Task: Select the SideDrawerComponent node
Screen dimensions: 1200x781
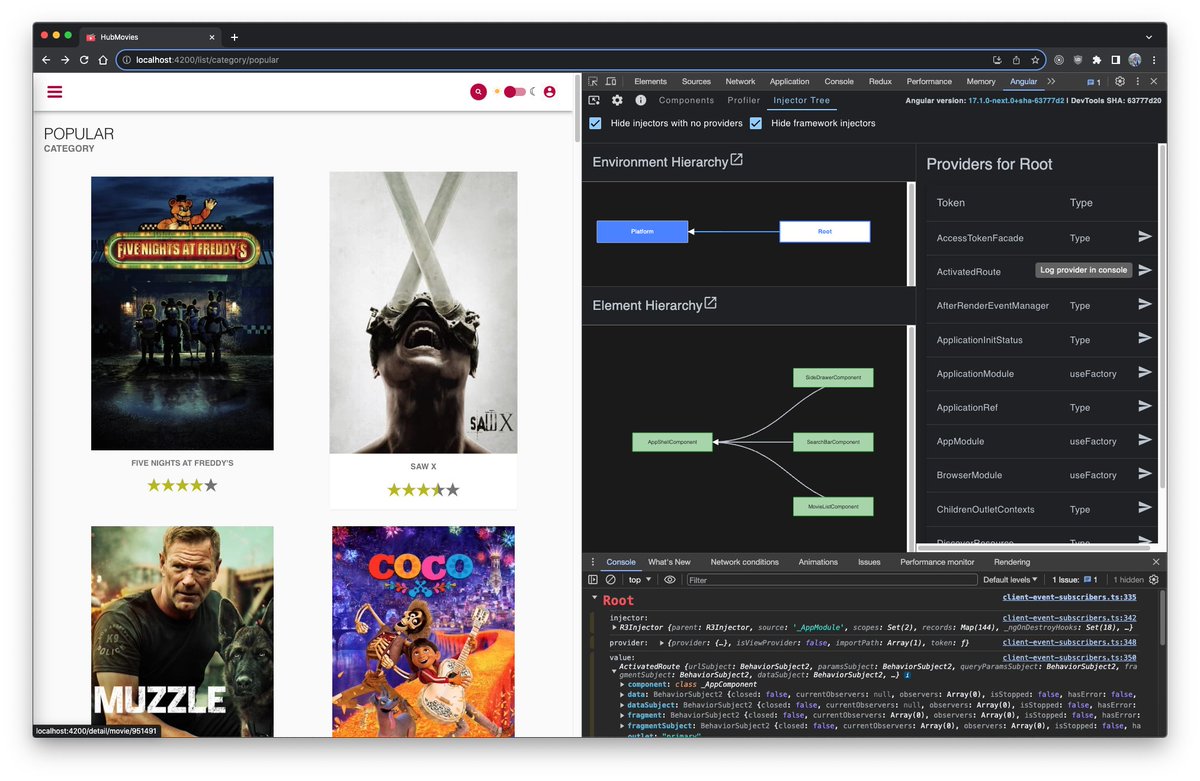Action: pos(833,378)
